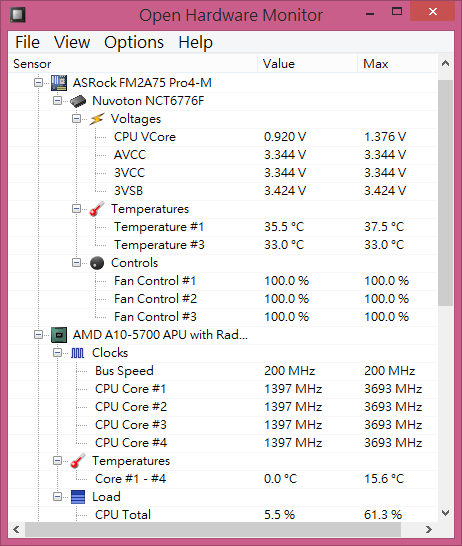Viewport: 462px width, 546px height.
Task: Click the Voltages lightning bolt icon
Action: (96, 119)
